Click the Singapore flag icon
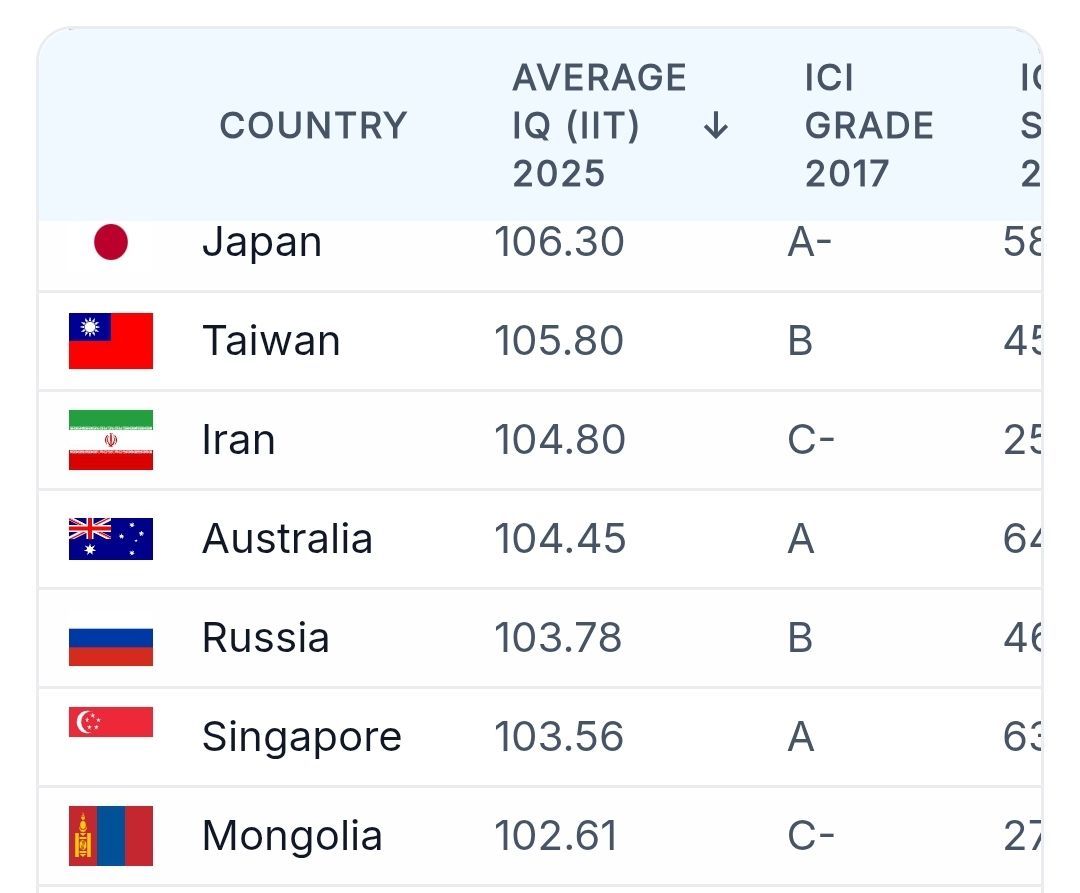The image size is (1080, 893). [111, 722]
